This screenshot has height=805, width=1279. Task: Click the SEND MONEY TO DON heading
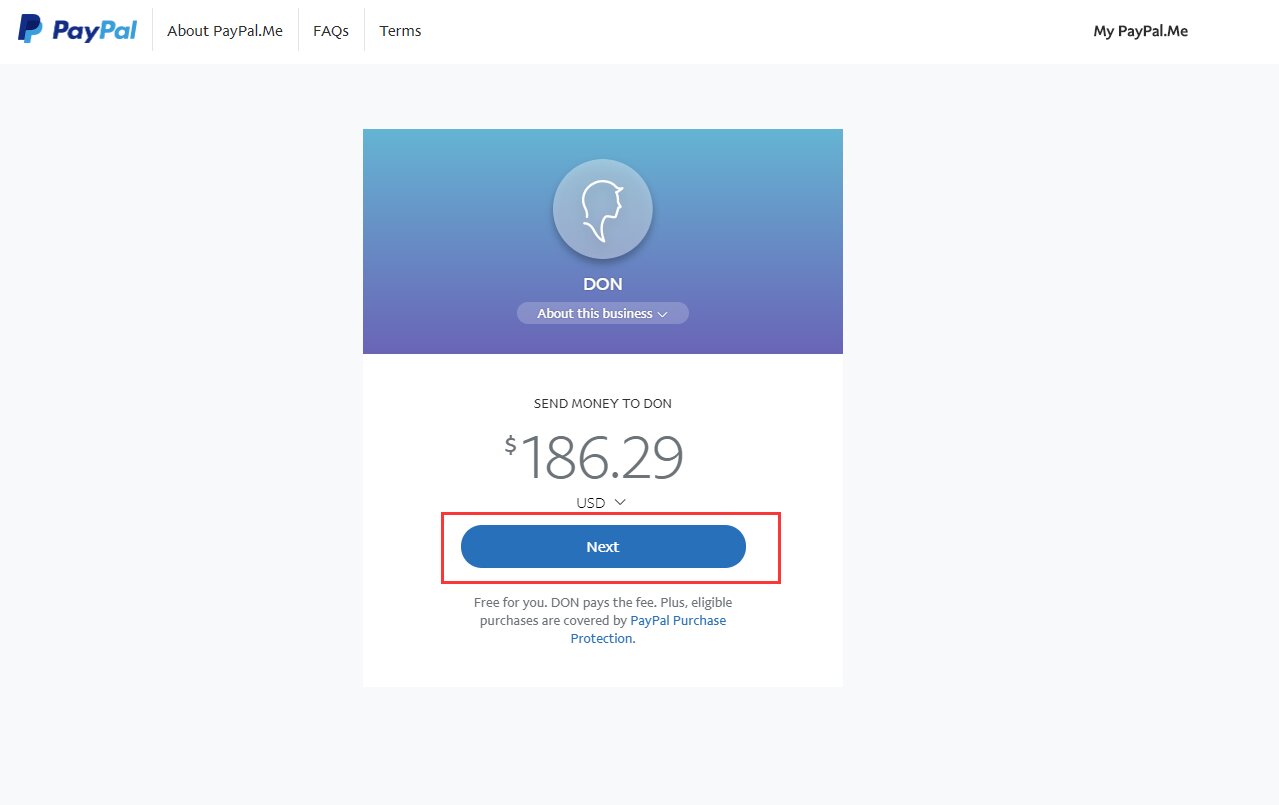point(603,404)
